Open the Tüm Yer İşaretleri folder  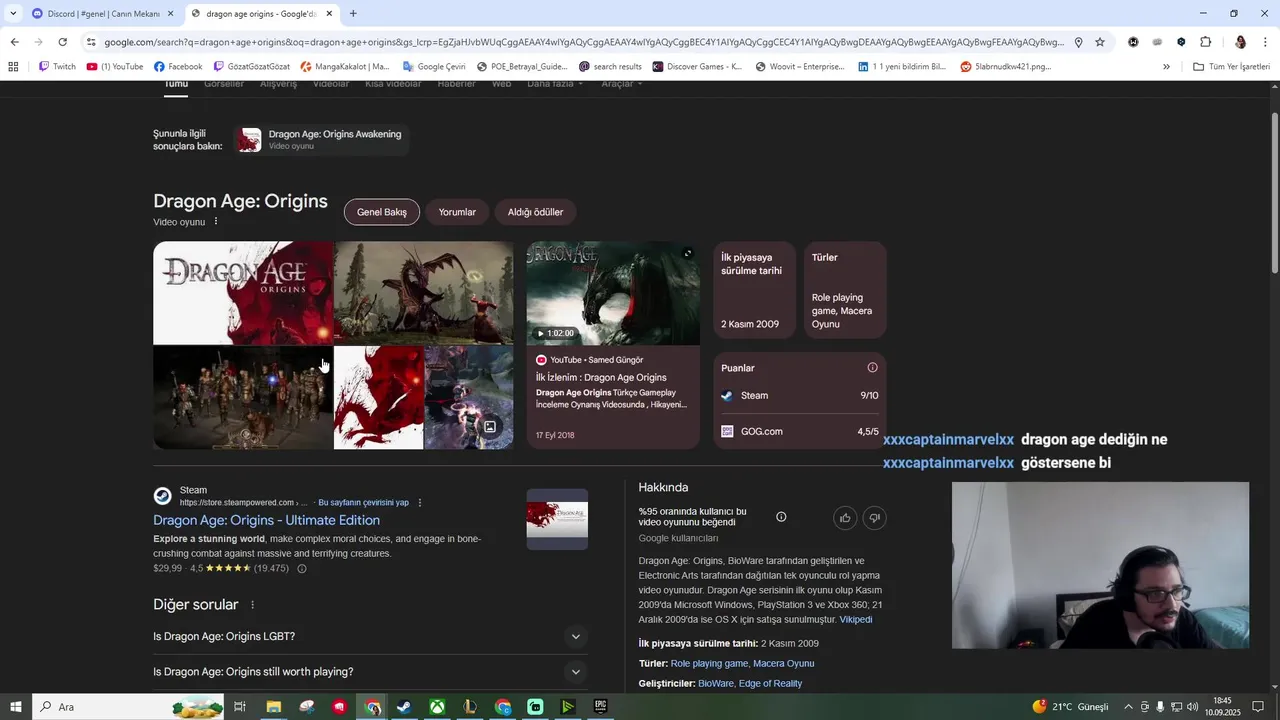click(x=1231, y=67)
